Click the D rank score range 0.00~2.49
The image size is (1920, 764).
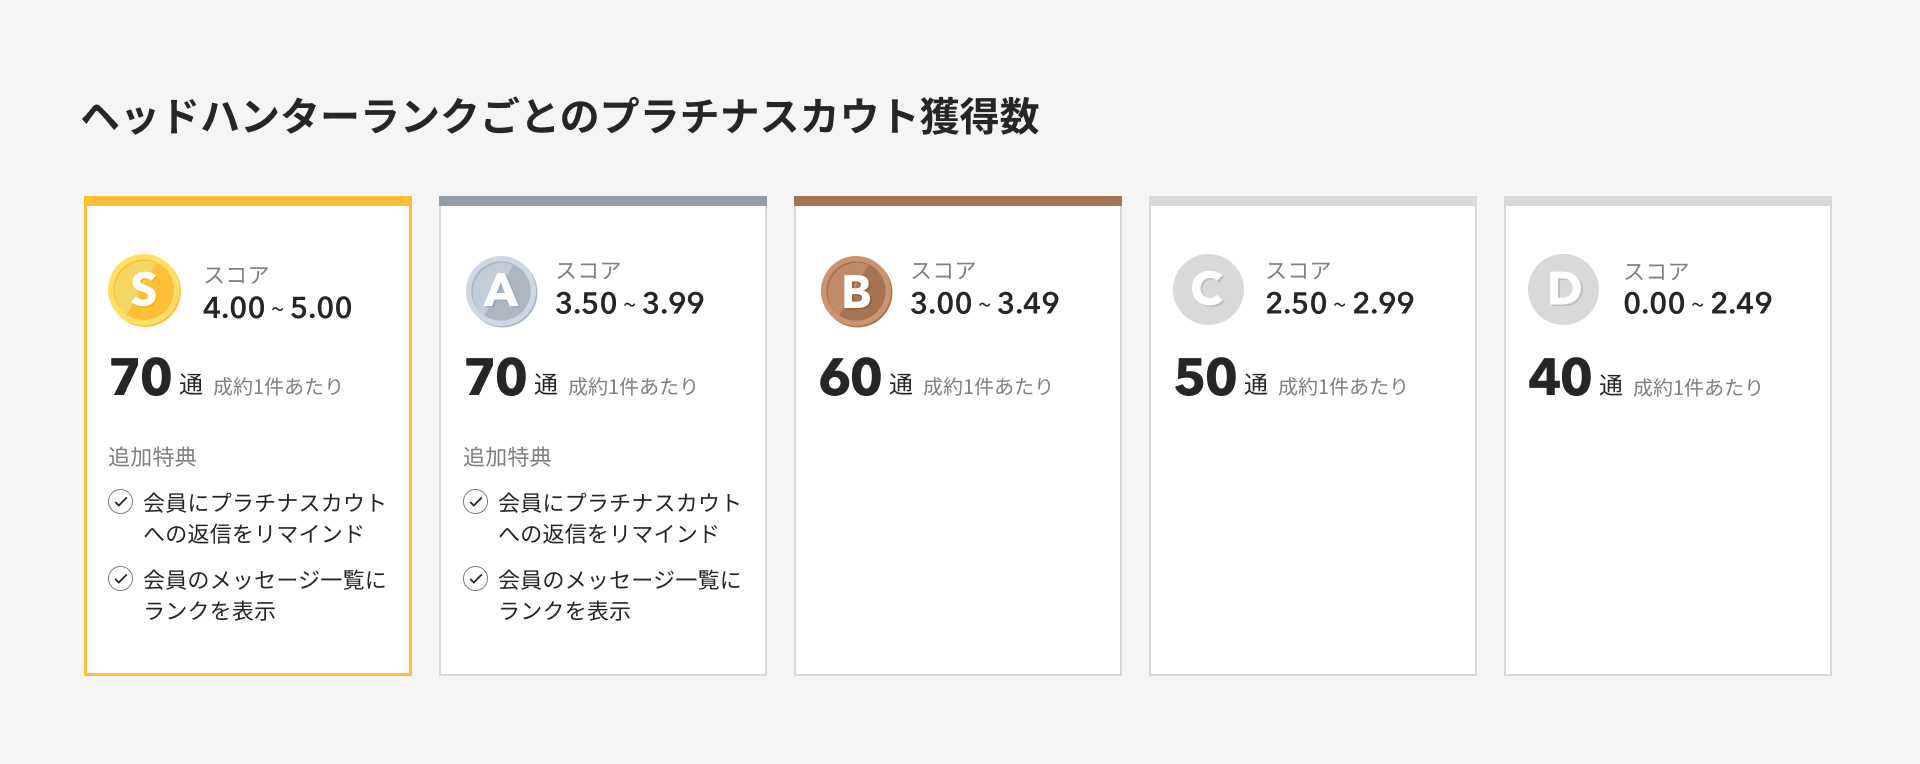tap(1697, 304)
